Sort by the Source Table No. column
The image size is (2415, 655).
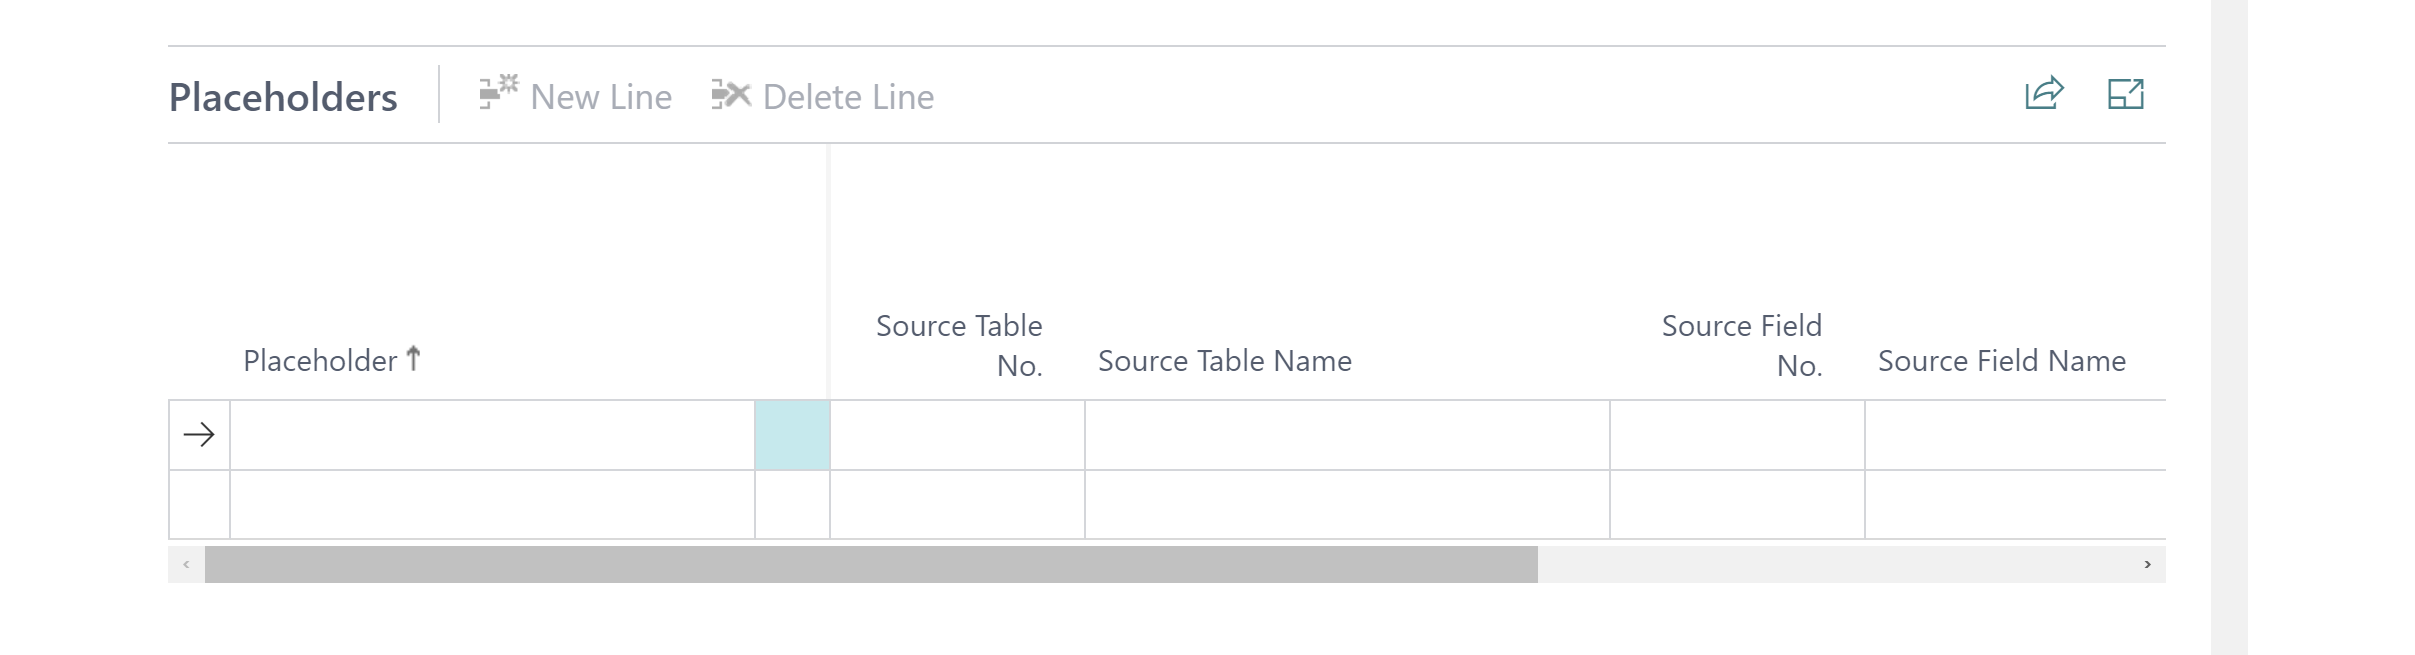pos(958,343)
